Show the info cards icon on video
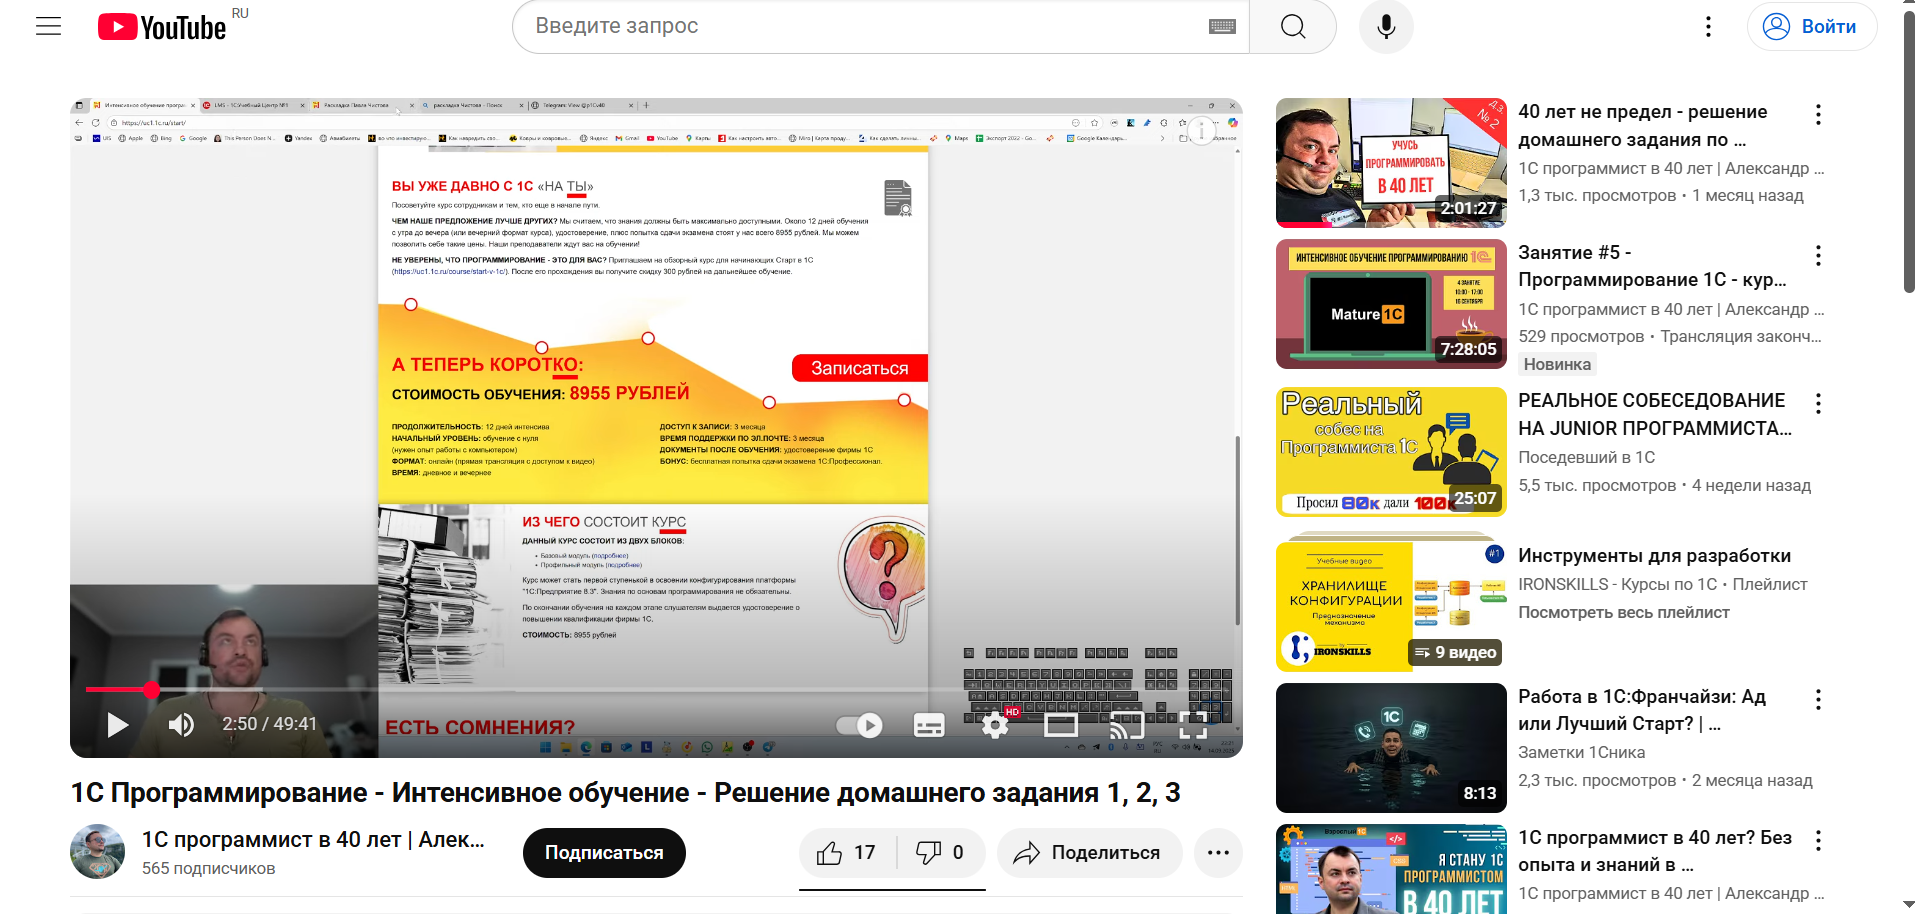This screenshot has height=914, width=1915. coord(1201,131)
